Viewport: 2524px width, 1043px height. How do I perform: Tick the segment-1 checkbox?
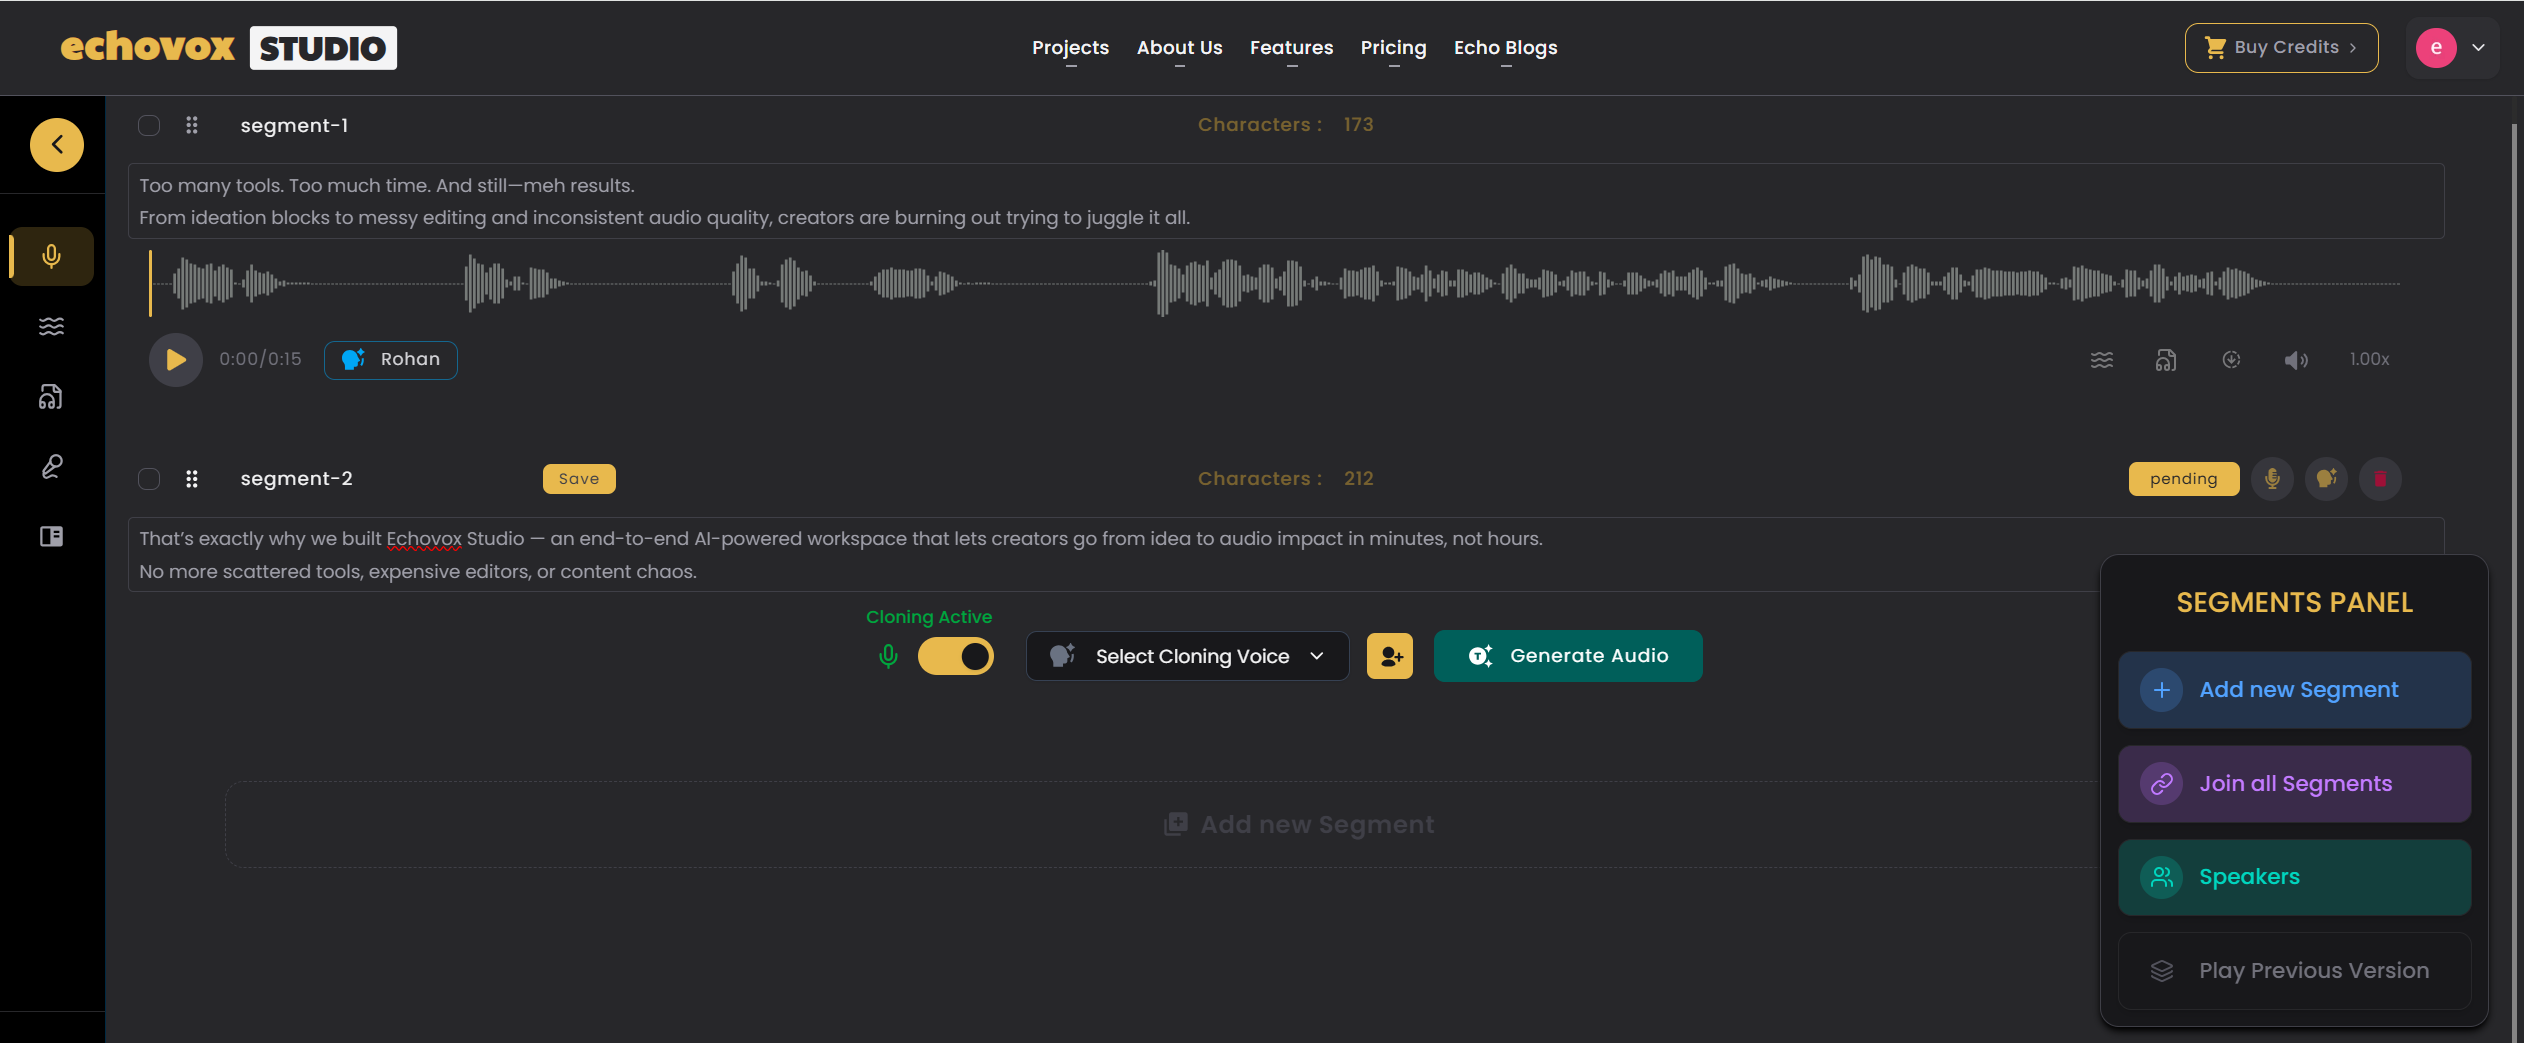[149, 125]
